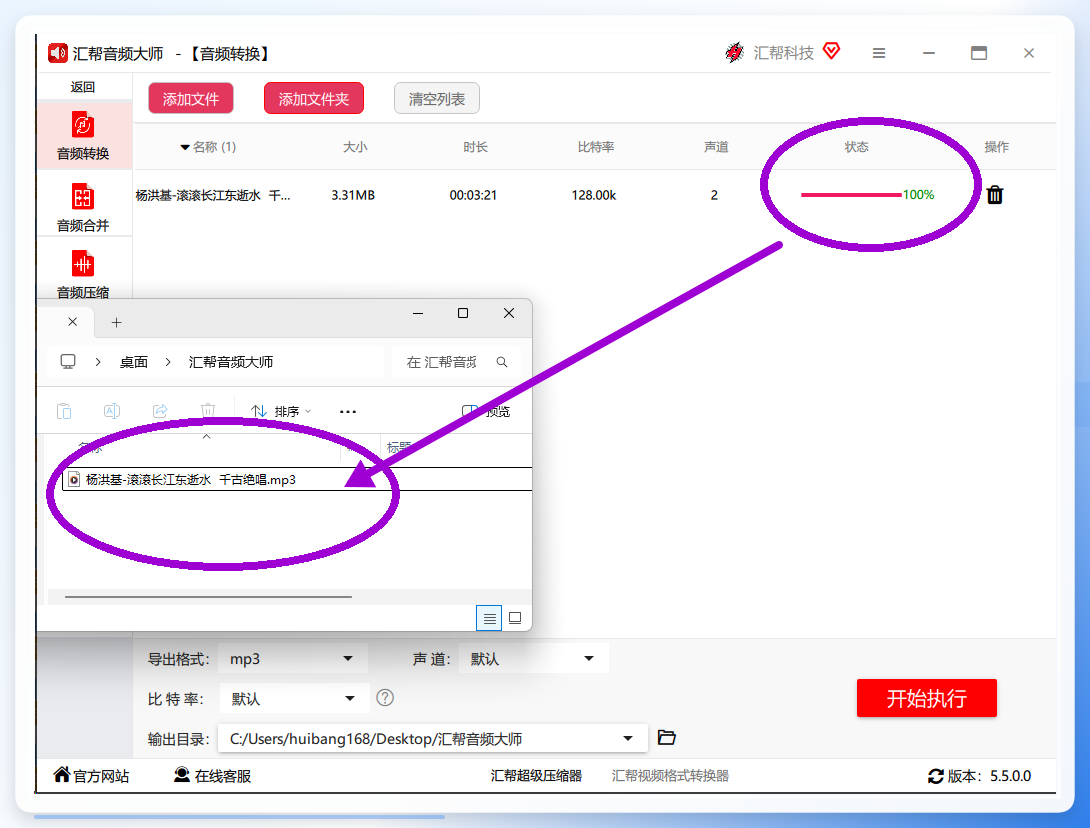Open the 音频转换 audio conversion tool
Screen dimensions: 1090x828
[83, 136]
